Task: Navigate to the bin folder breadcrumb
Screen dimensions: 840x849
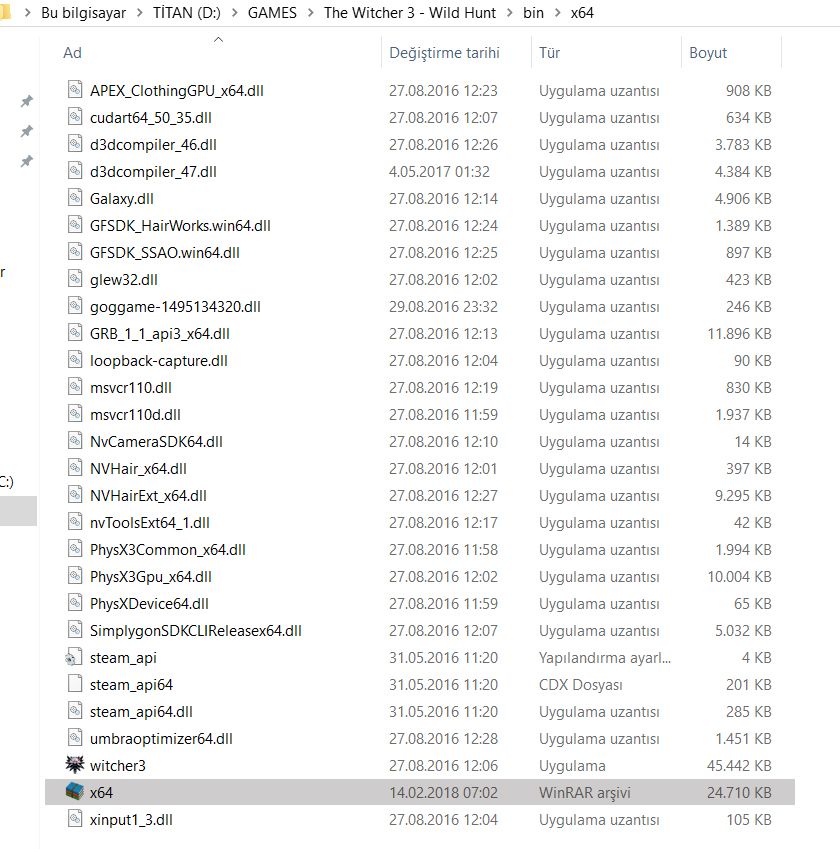Action: (x=533, y=13)
